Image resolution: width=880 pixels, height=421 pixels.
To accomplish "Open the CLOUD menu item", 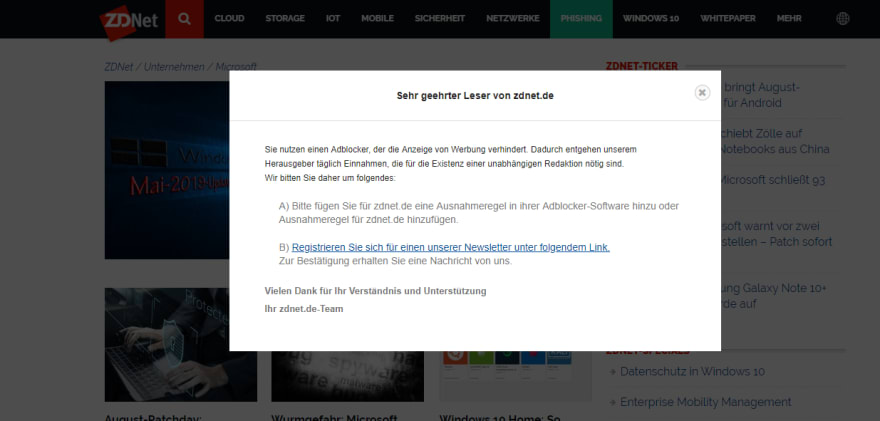I will point(229,19).
